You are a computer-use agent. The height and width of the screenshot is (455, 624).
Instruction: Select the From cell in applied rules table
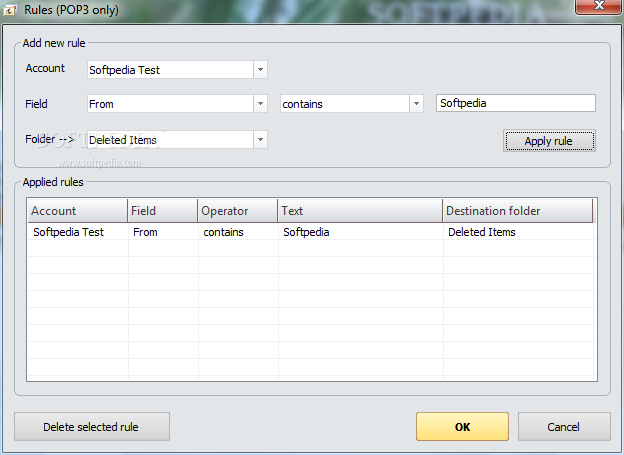pos(163,232)
